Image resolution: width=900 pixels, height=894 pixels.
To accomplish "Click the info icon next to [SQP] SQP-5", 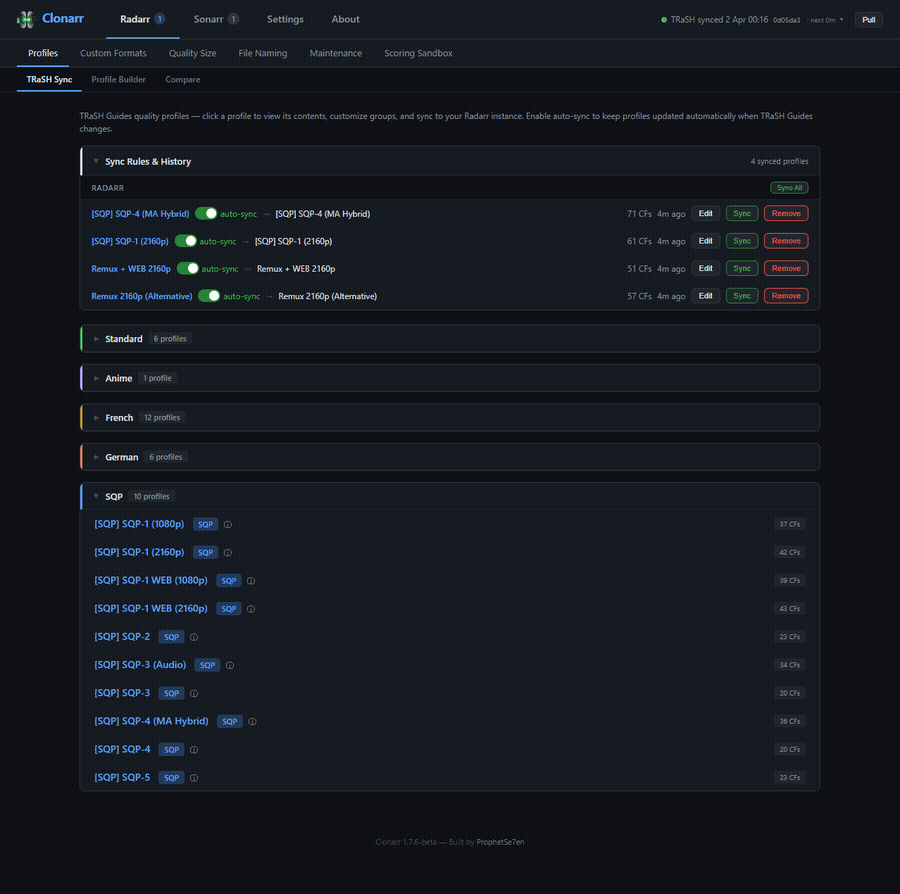I will click(194, 778).
